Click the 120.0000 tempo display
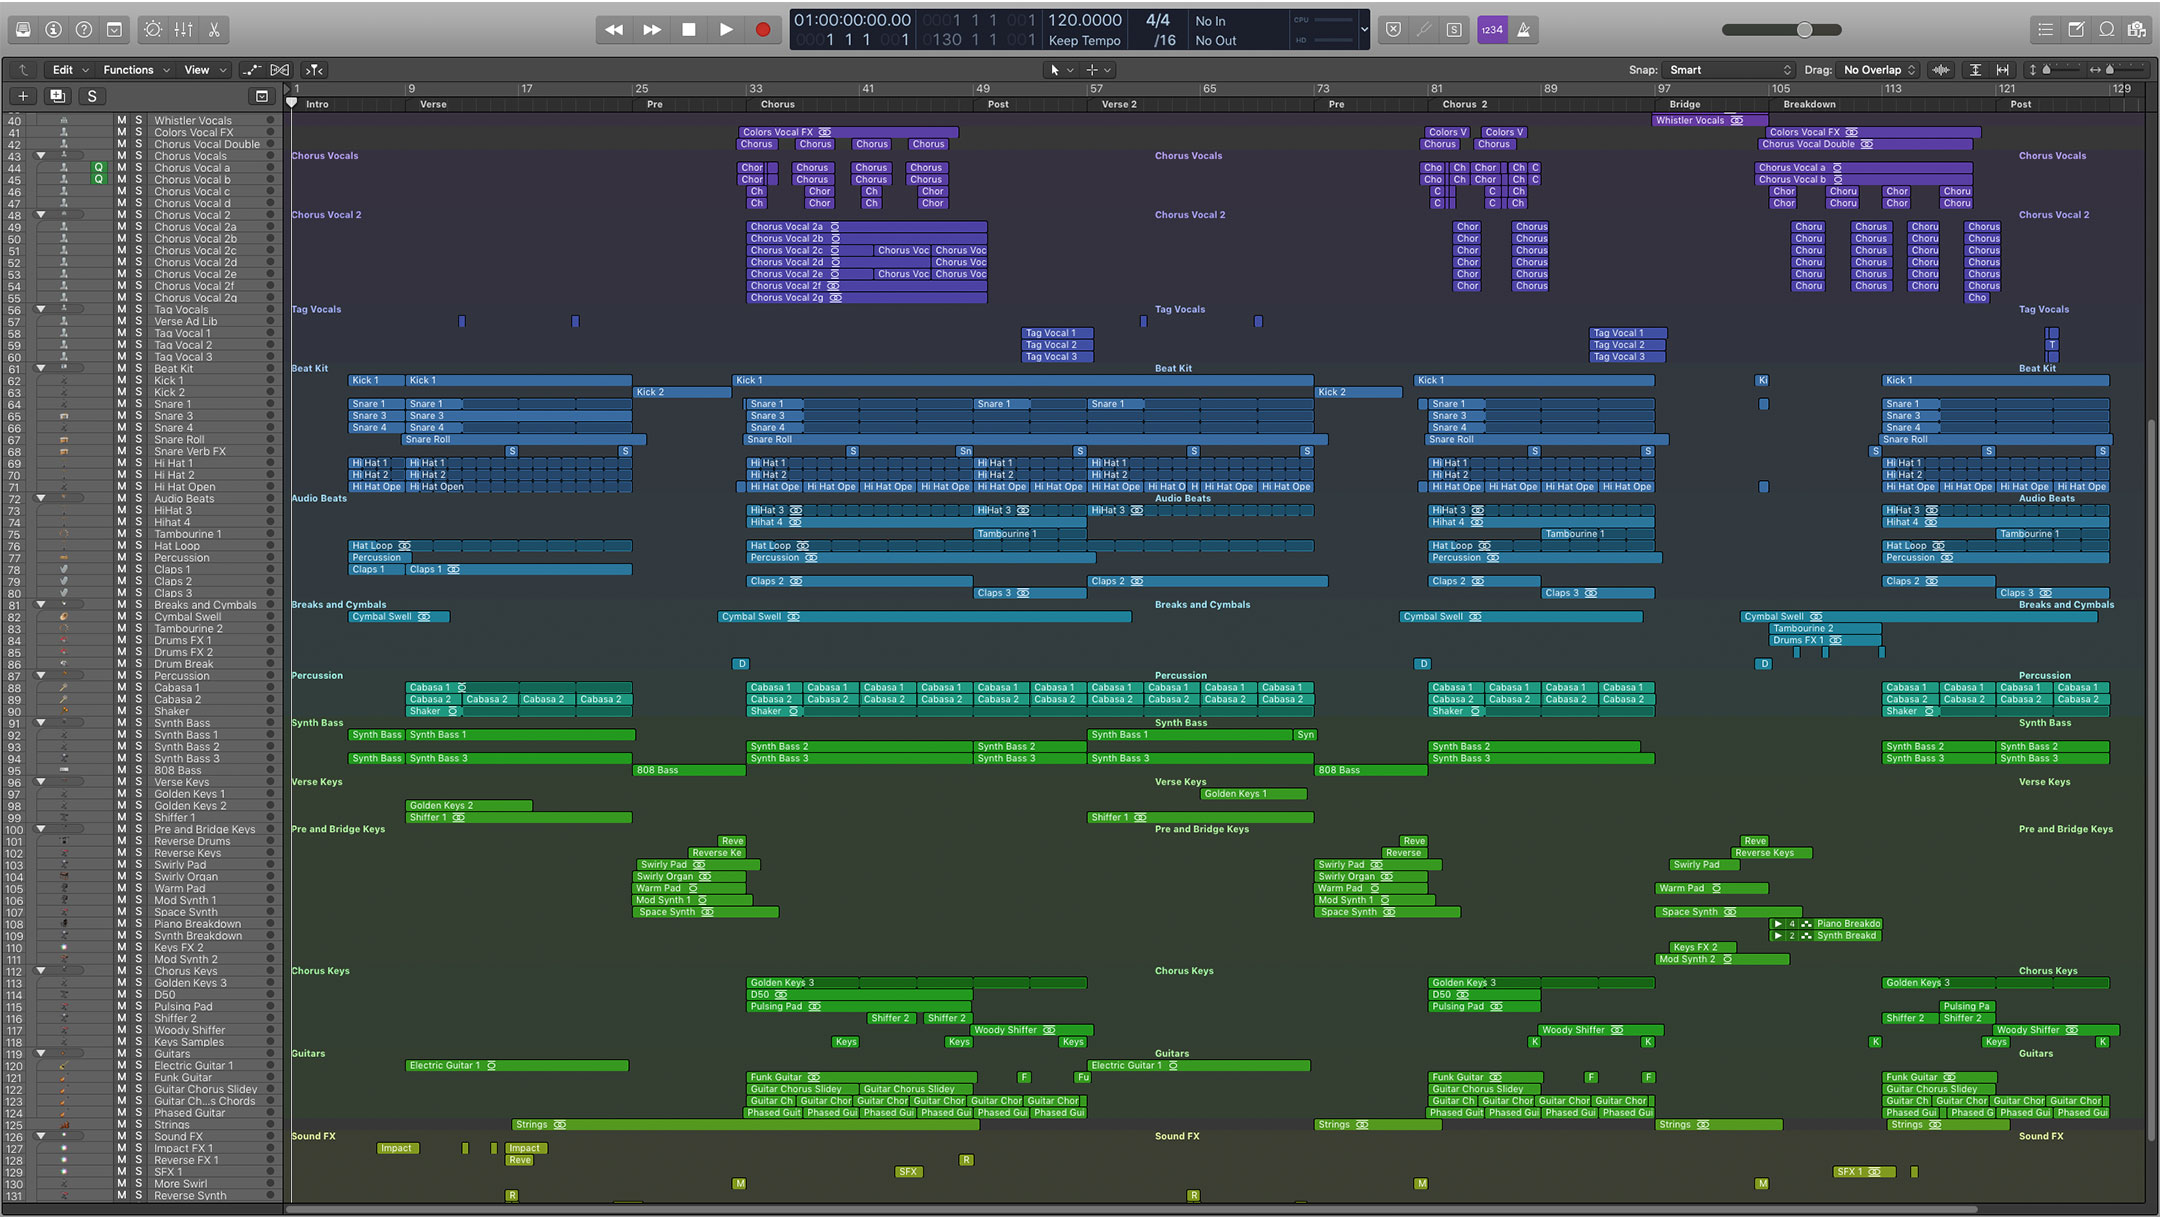Image resolution: width=2160 pixels, height=1220 pixels. tap(1084, 20)
